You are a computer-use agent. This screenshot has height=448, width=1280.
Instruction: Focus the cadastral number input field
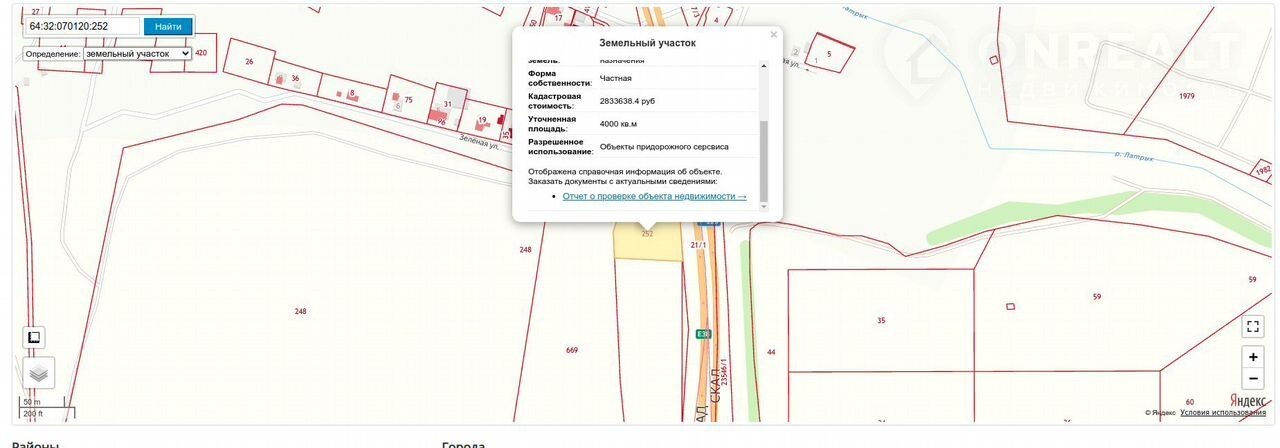pos(83,27)
